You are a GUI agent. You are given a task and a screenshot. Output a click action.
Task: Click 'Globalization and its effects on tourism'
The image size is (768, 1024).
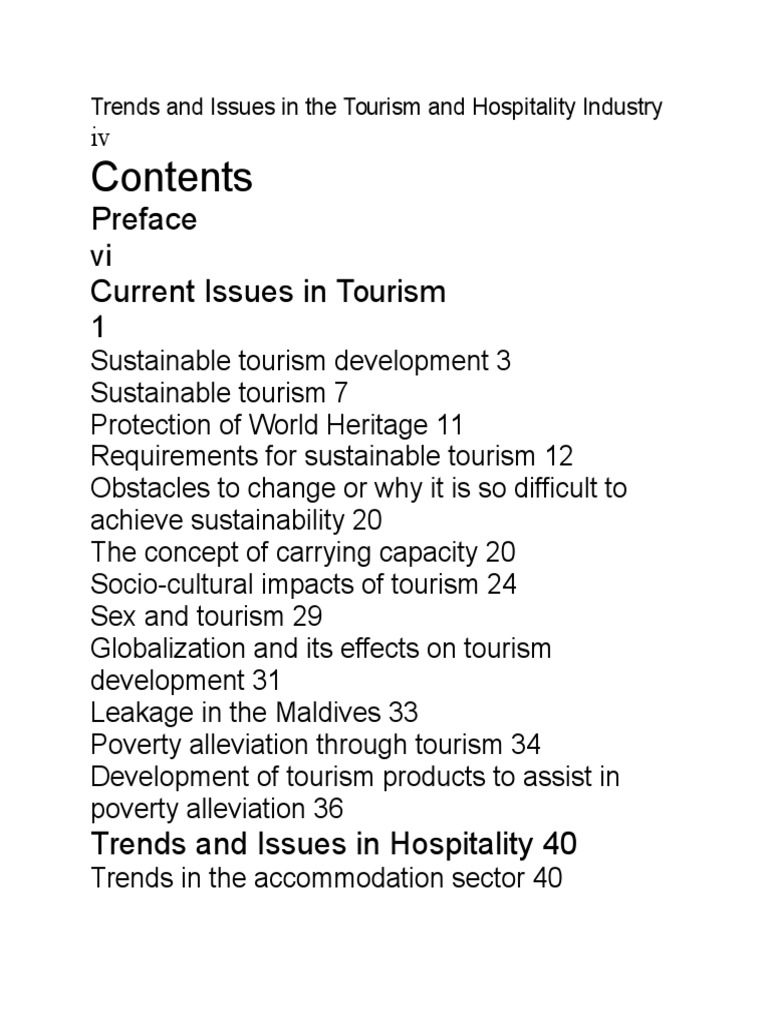[x=320, y=649]
